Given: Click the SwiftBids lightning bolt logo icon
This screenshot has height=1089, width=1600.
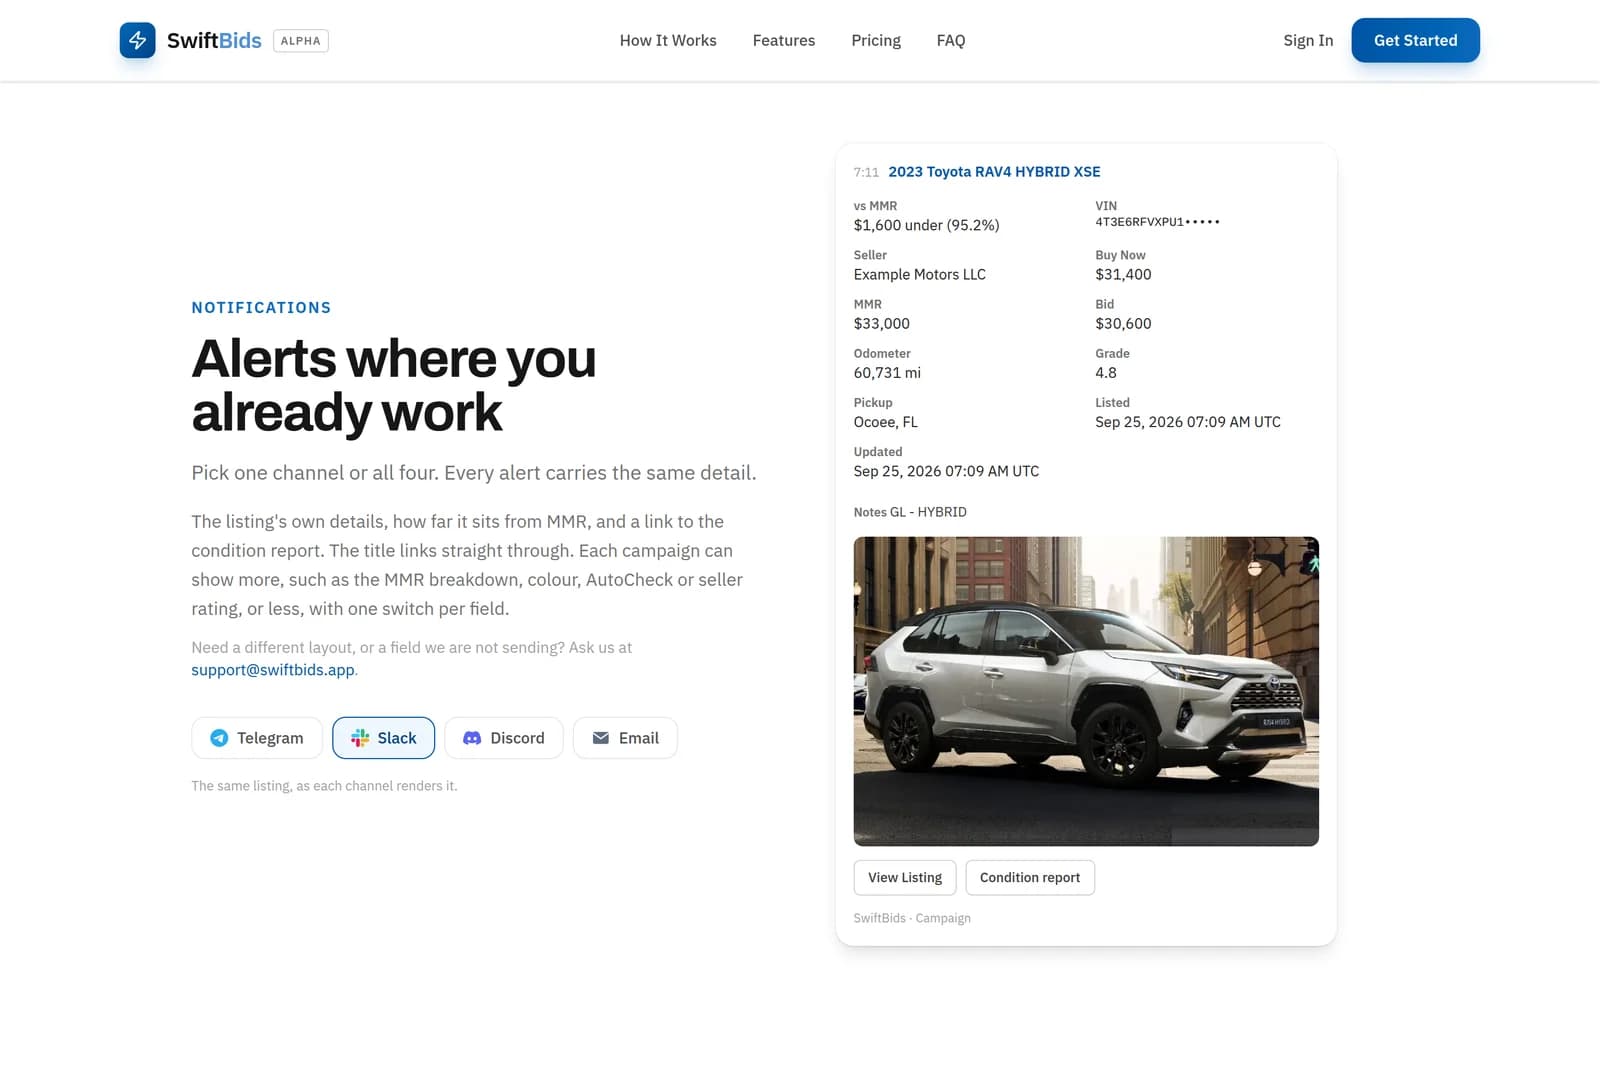Looking at the screenshot, I should pyautogui.click(x=138, y=40).
